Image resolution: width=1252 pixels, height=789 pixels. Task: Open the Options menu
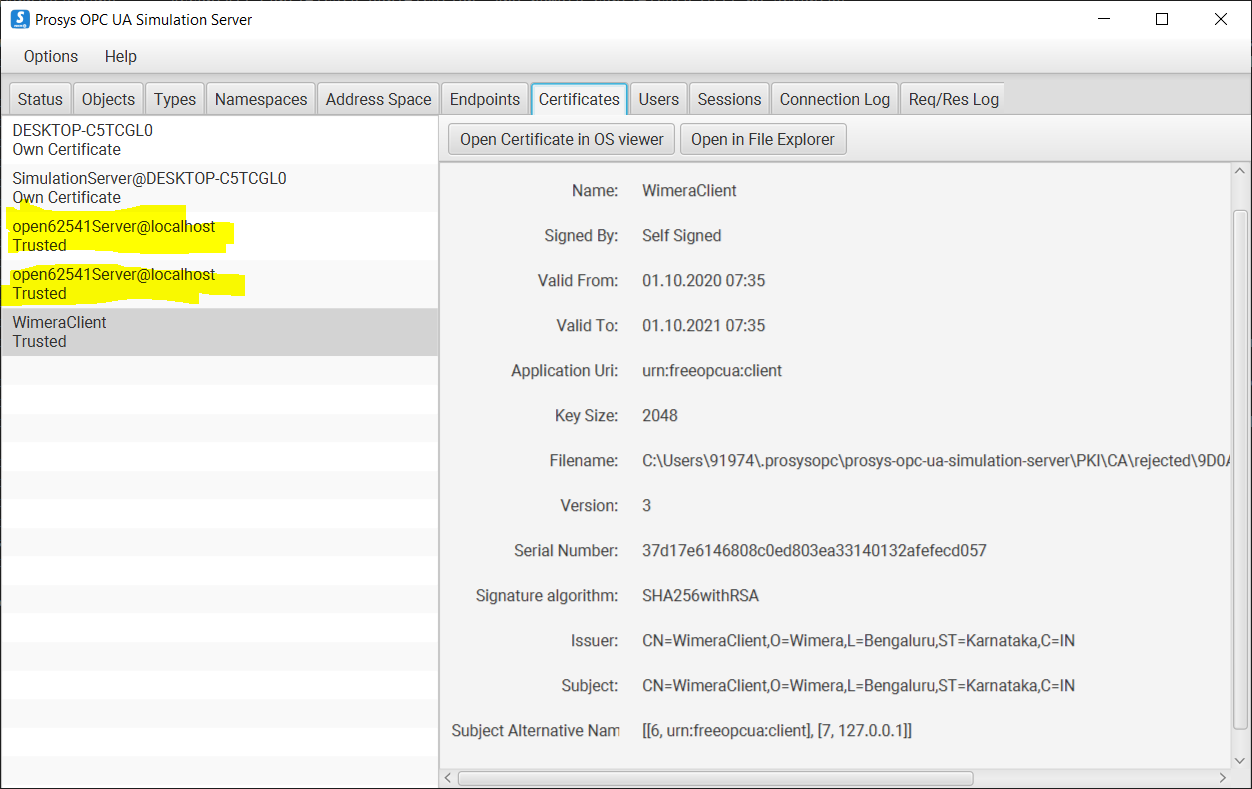(x=50, y=56)
